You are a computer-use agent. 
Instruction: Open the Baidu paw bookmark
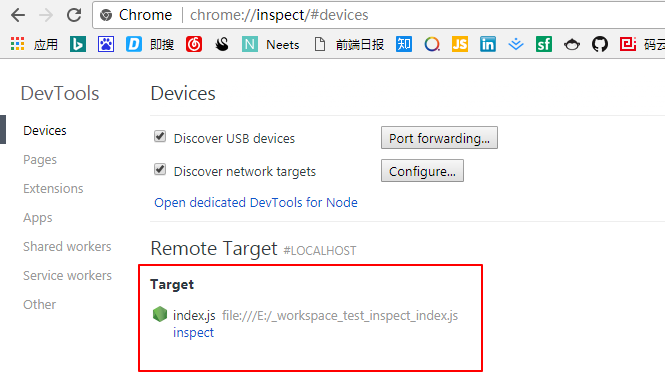coord(106,44)
